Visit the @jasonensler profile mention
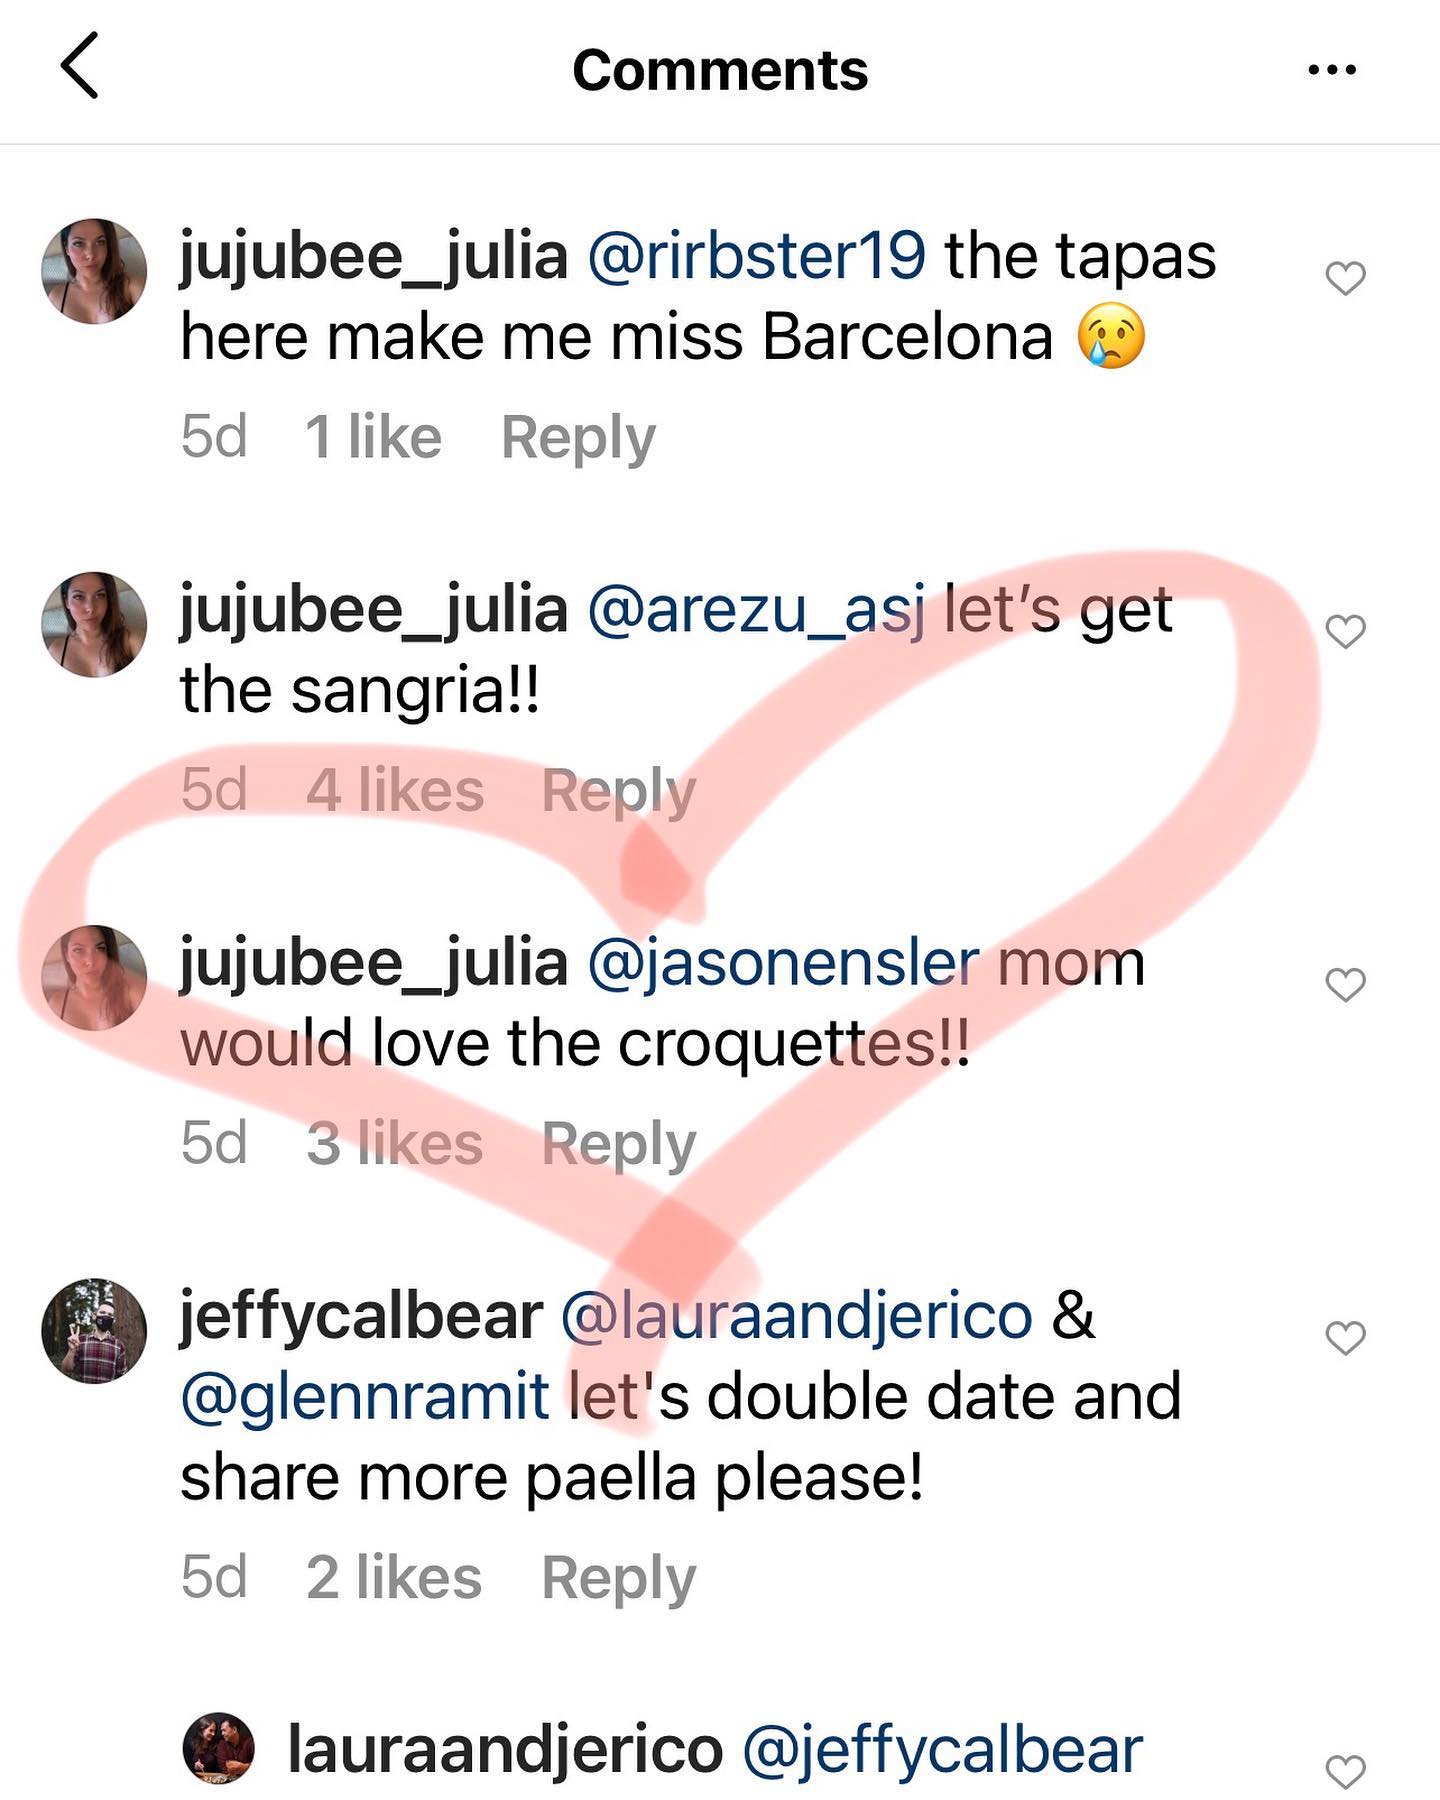This screenshot has height=1800, width=1440. pyautogui.click(x=783, y=963)
